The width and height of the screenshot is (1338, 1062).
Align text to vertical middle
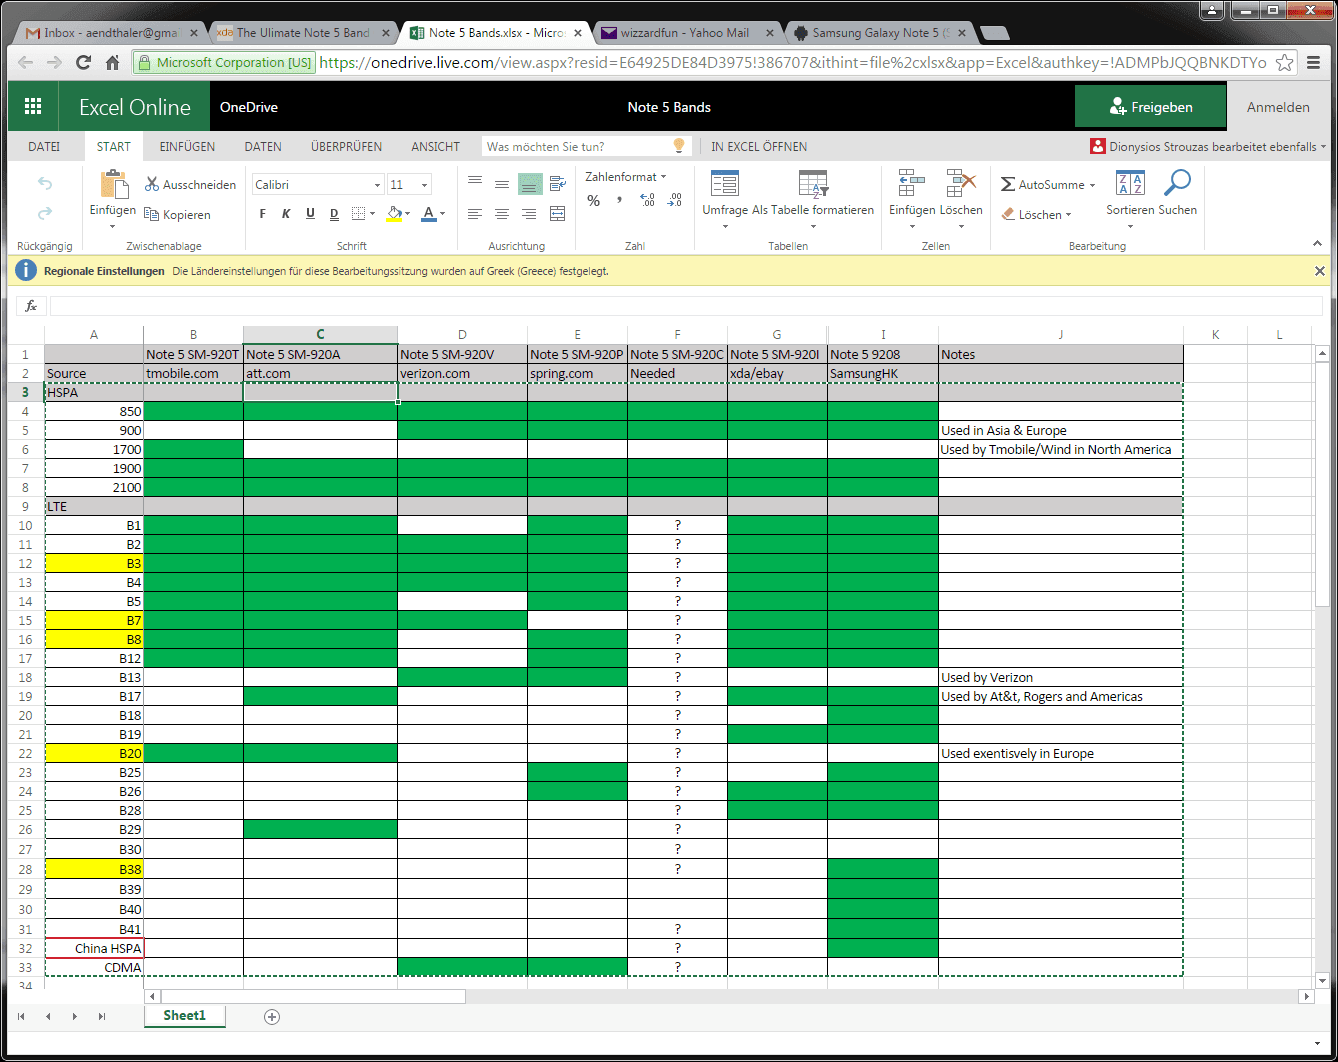pyautogui.click(x=502, y=183)
